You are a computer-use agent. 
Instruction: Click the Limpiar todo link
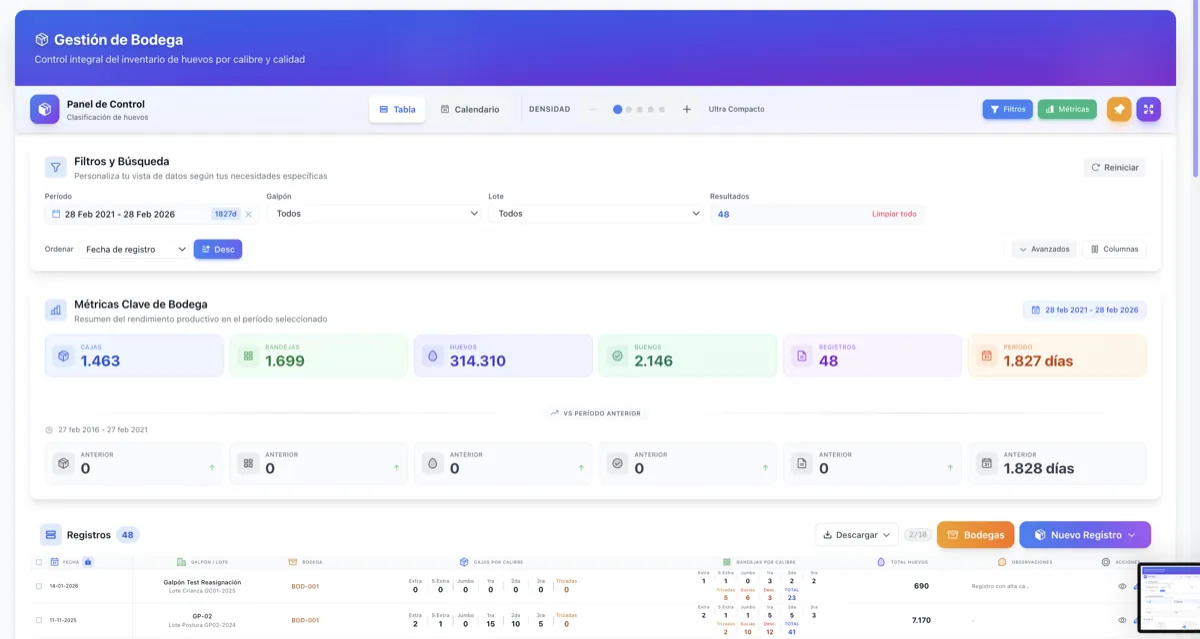click(894, 214)
